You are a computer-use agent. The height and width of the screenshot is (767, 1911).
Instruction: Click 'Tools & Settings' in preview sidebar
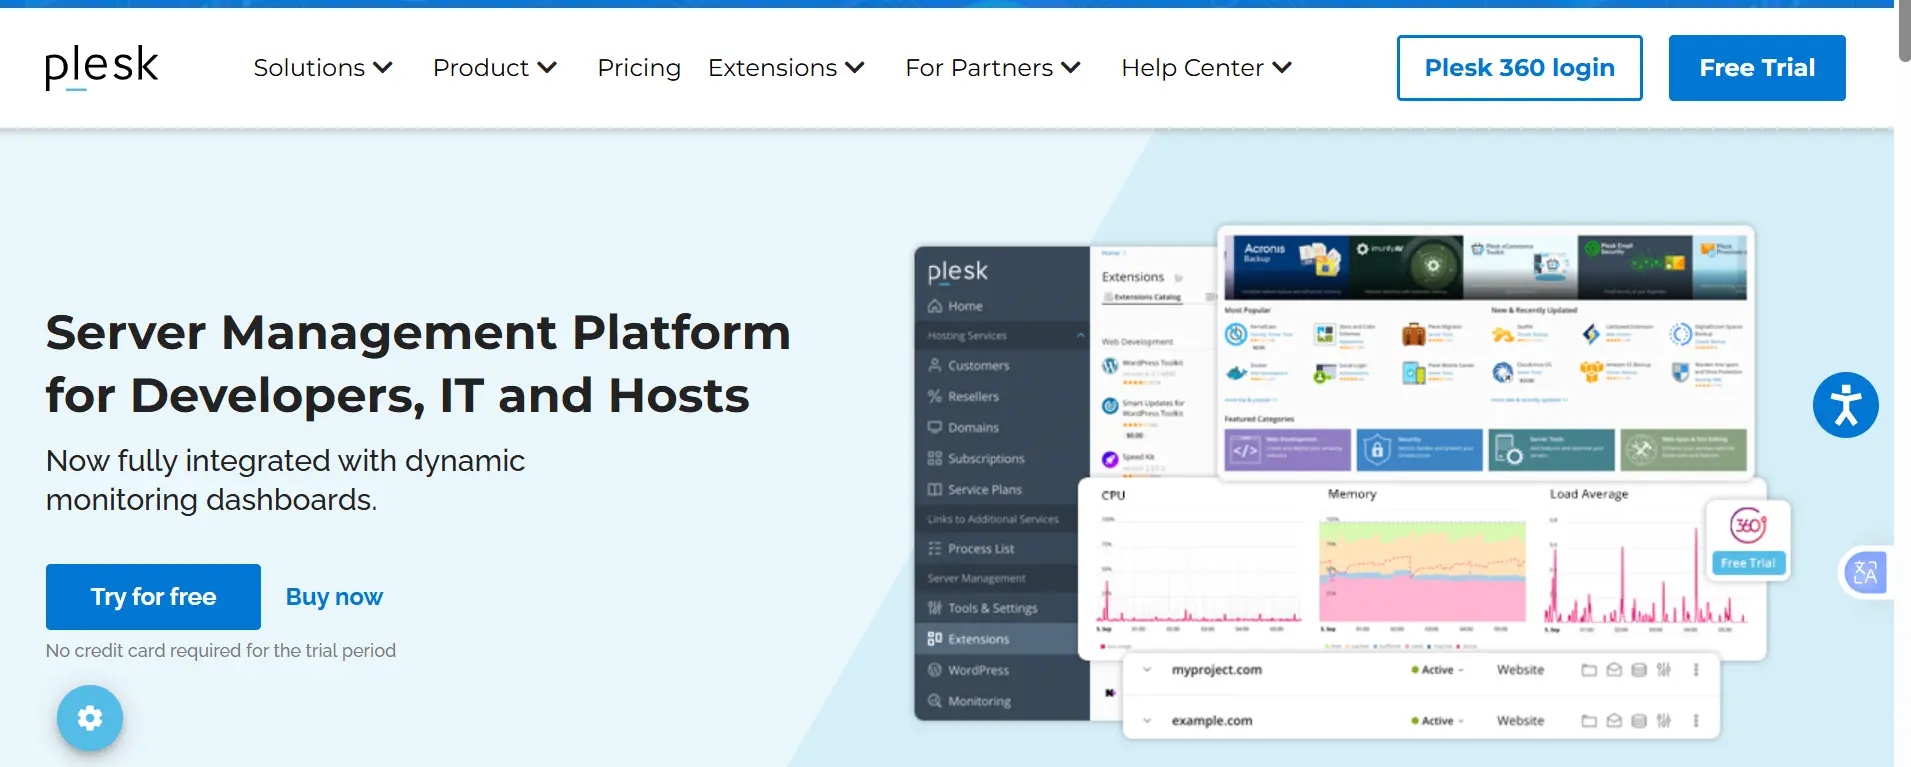pyautogui.click(x=992, y=608)
